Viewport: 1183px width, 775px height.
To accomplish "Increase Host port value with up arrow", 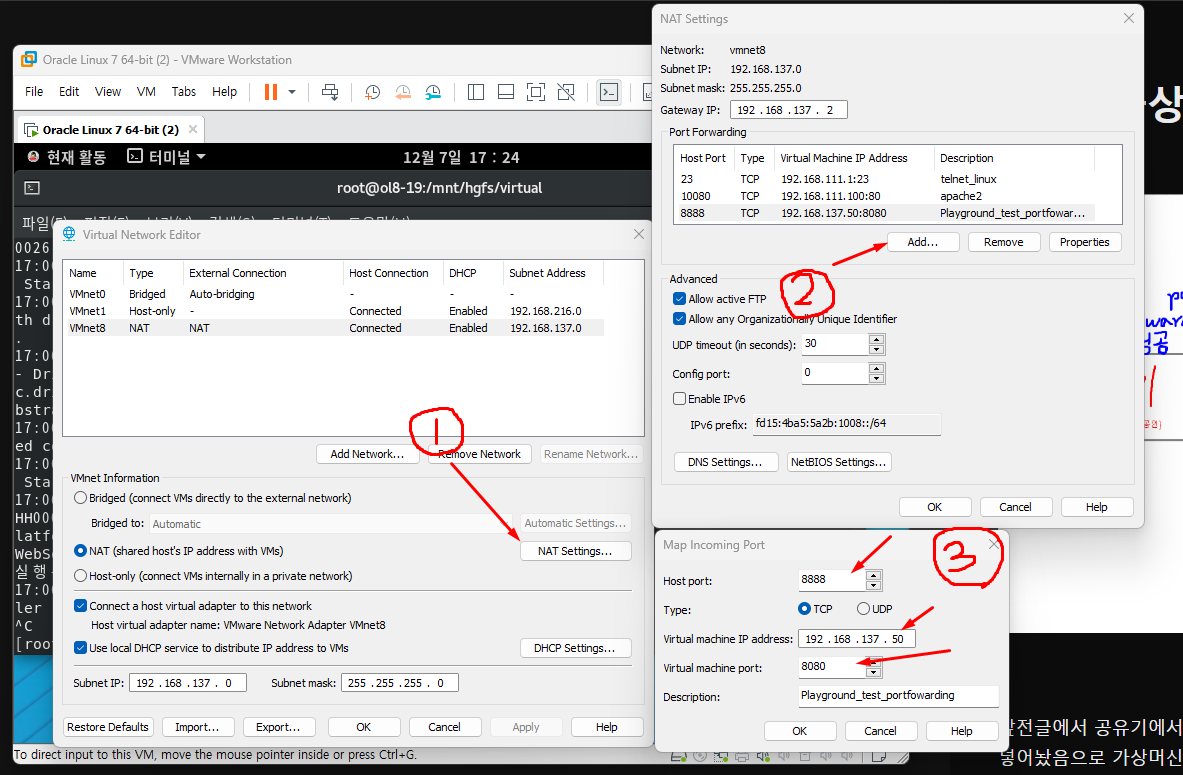I will (873, 576).
